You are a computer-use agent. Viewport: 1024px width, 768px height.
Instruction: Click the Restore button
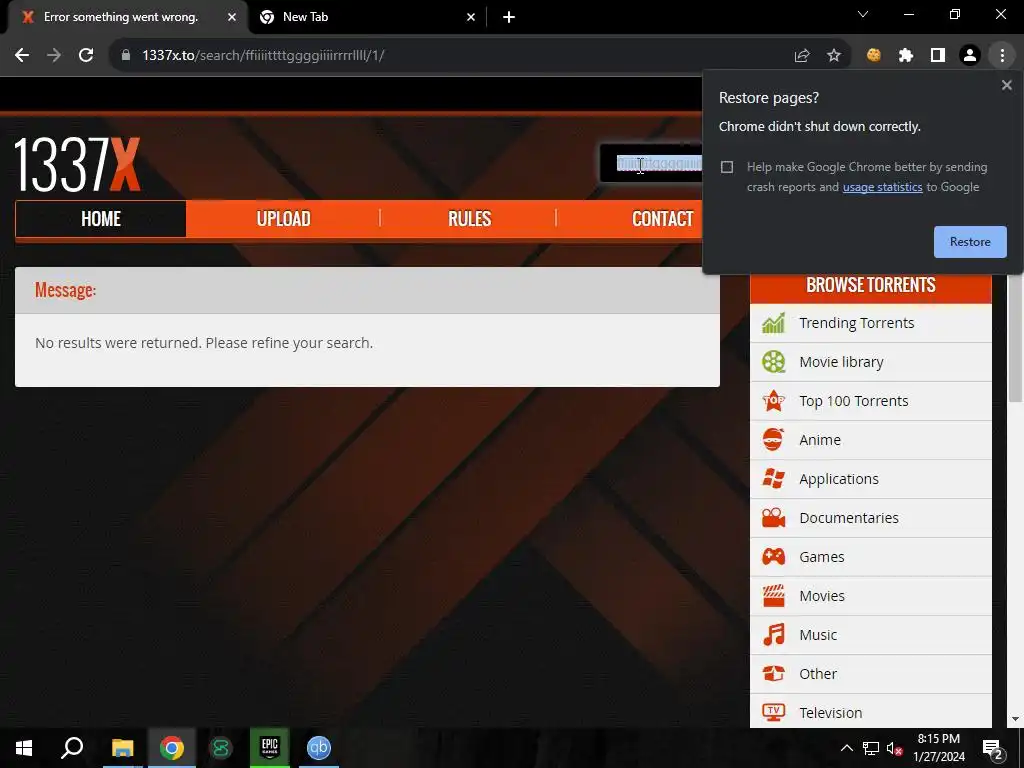coord(970,242)
